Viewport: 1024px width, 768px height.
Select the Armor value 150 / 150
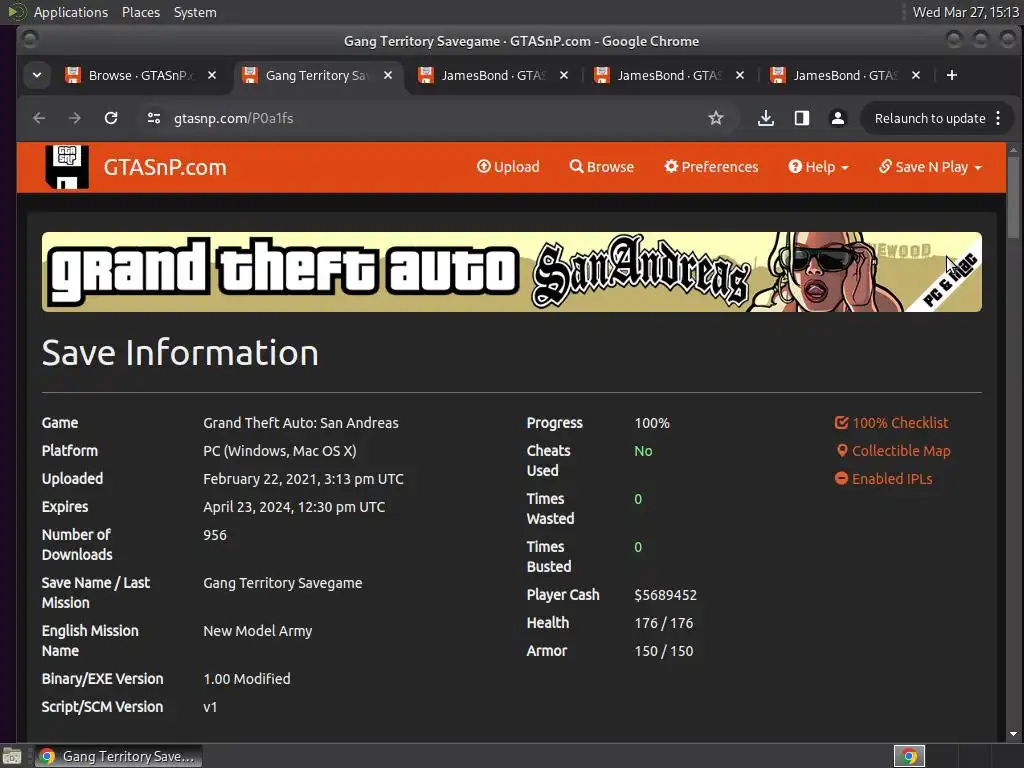coord(664,651)
